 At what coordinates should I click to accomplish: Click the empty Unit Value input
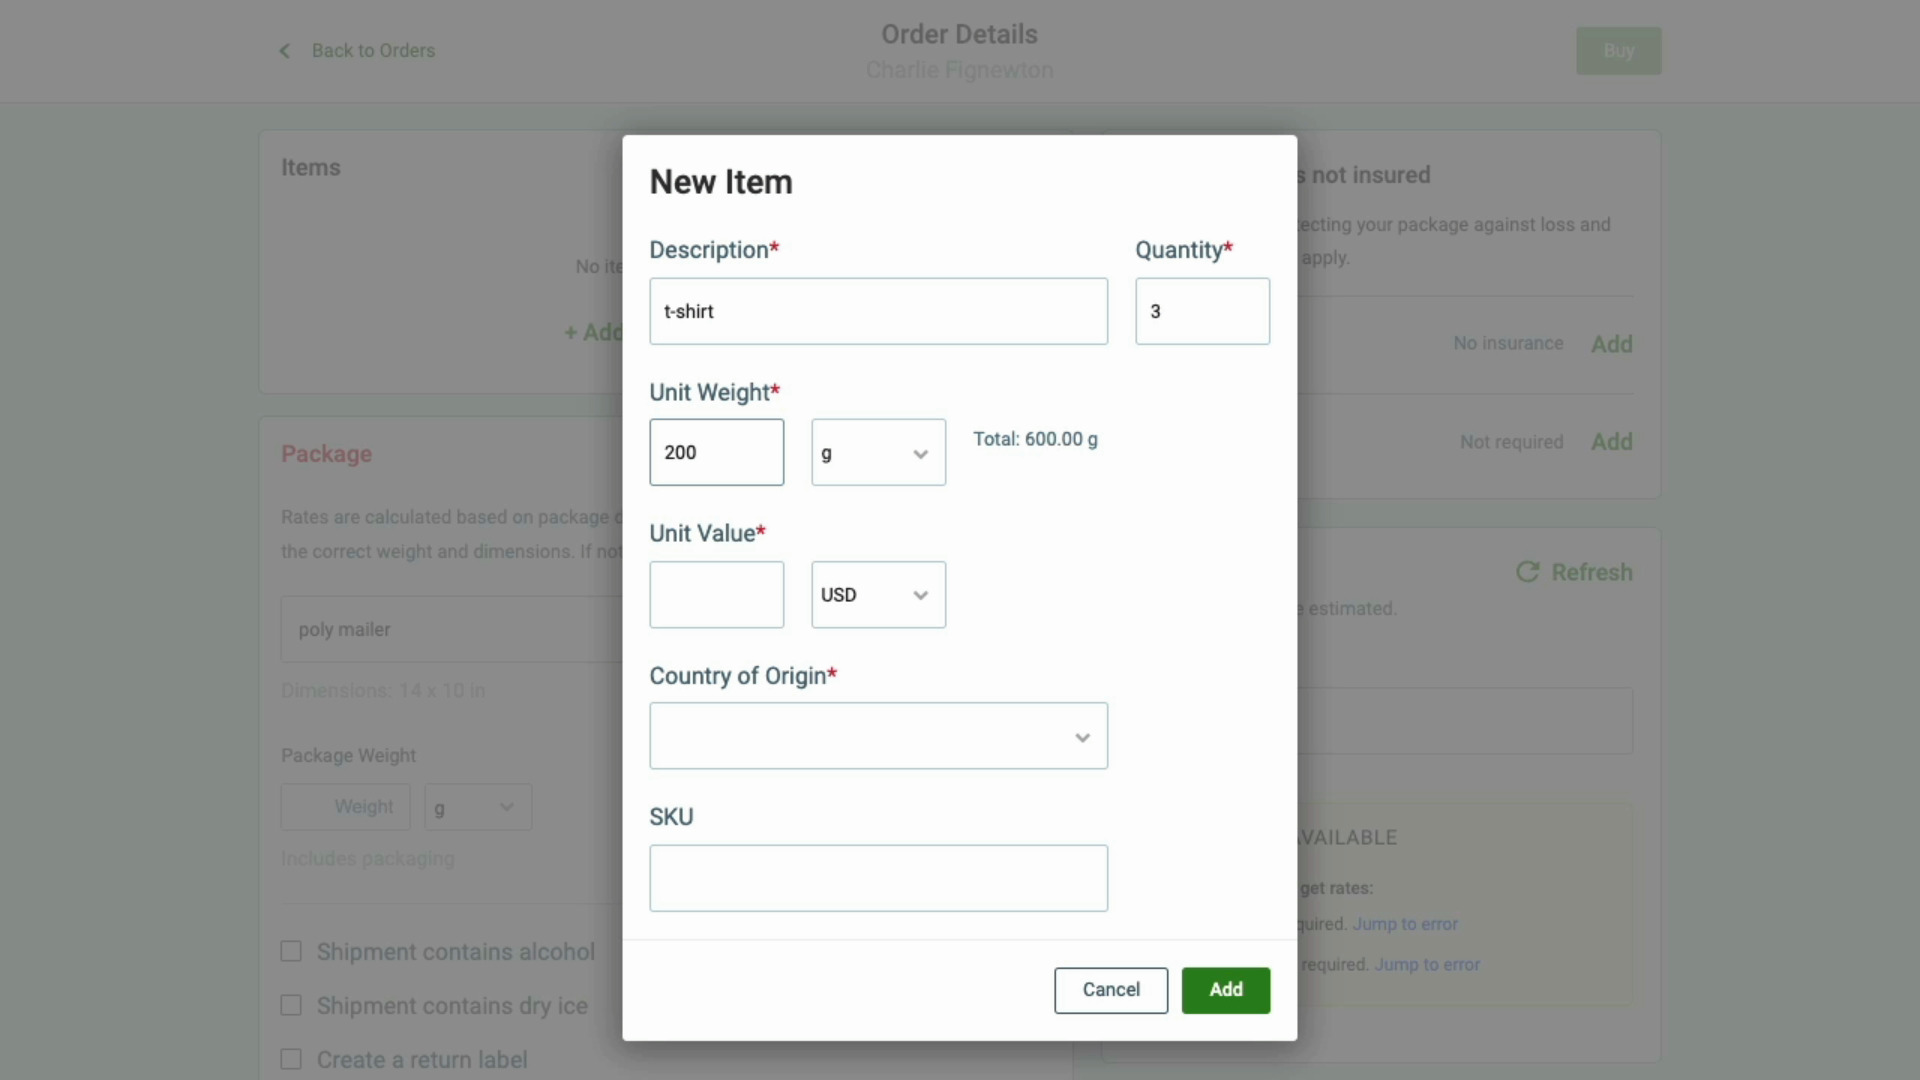(716, 595)
